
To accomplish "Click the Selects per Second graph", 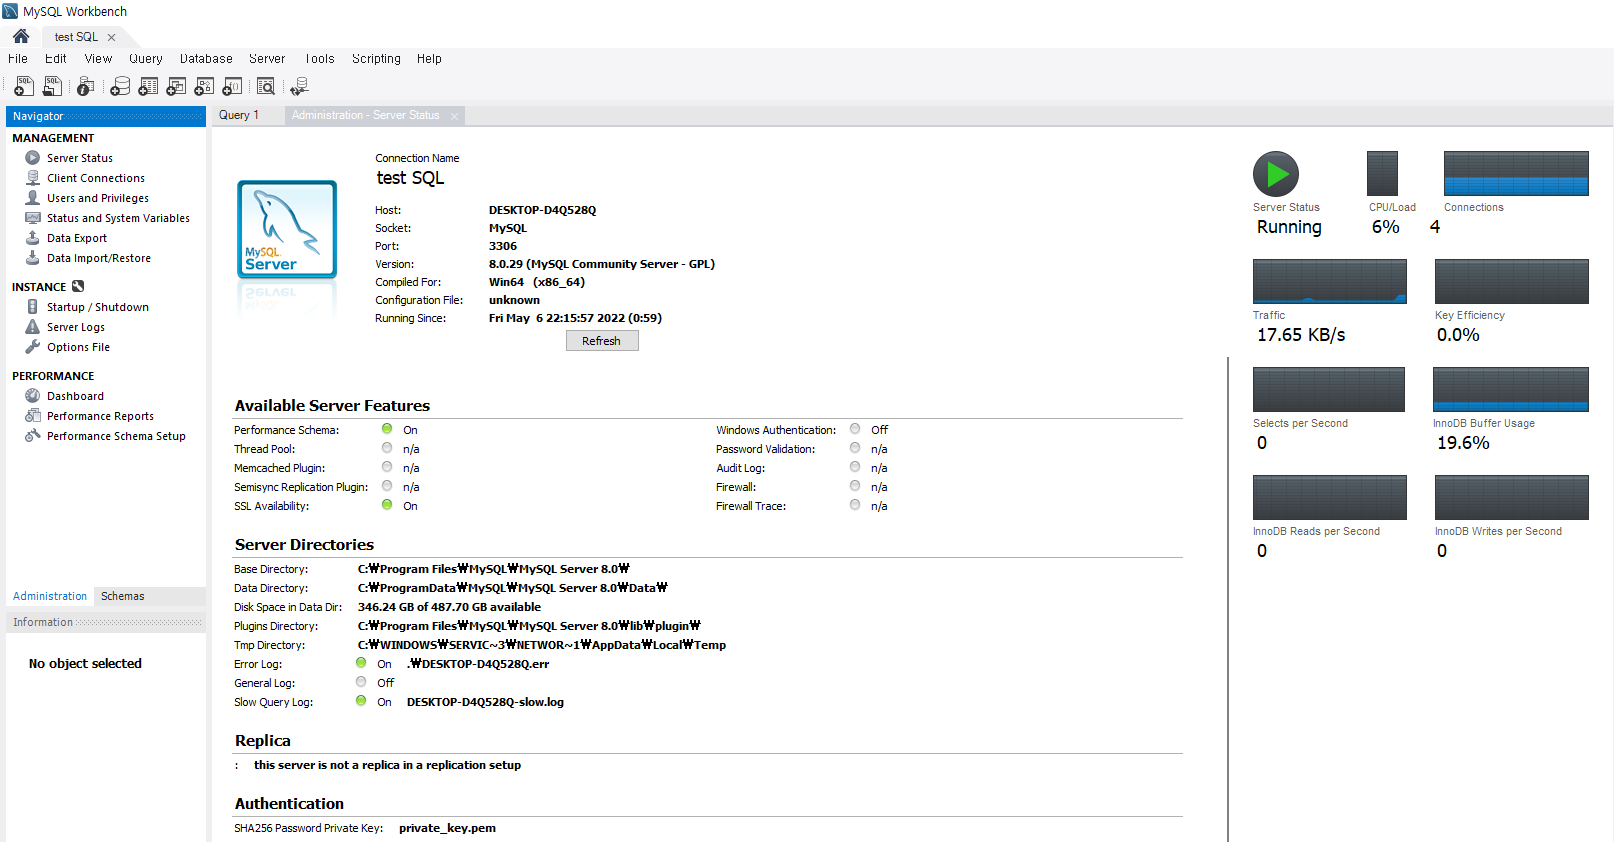I will pyautogui.click(x=1329, y=389).
